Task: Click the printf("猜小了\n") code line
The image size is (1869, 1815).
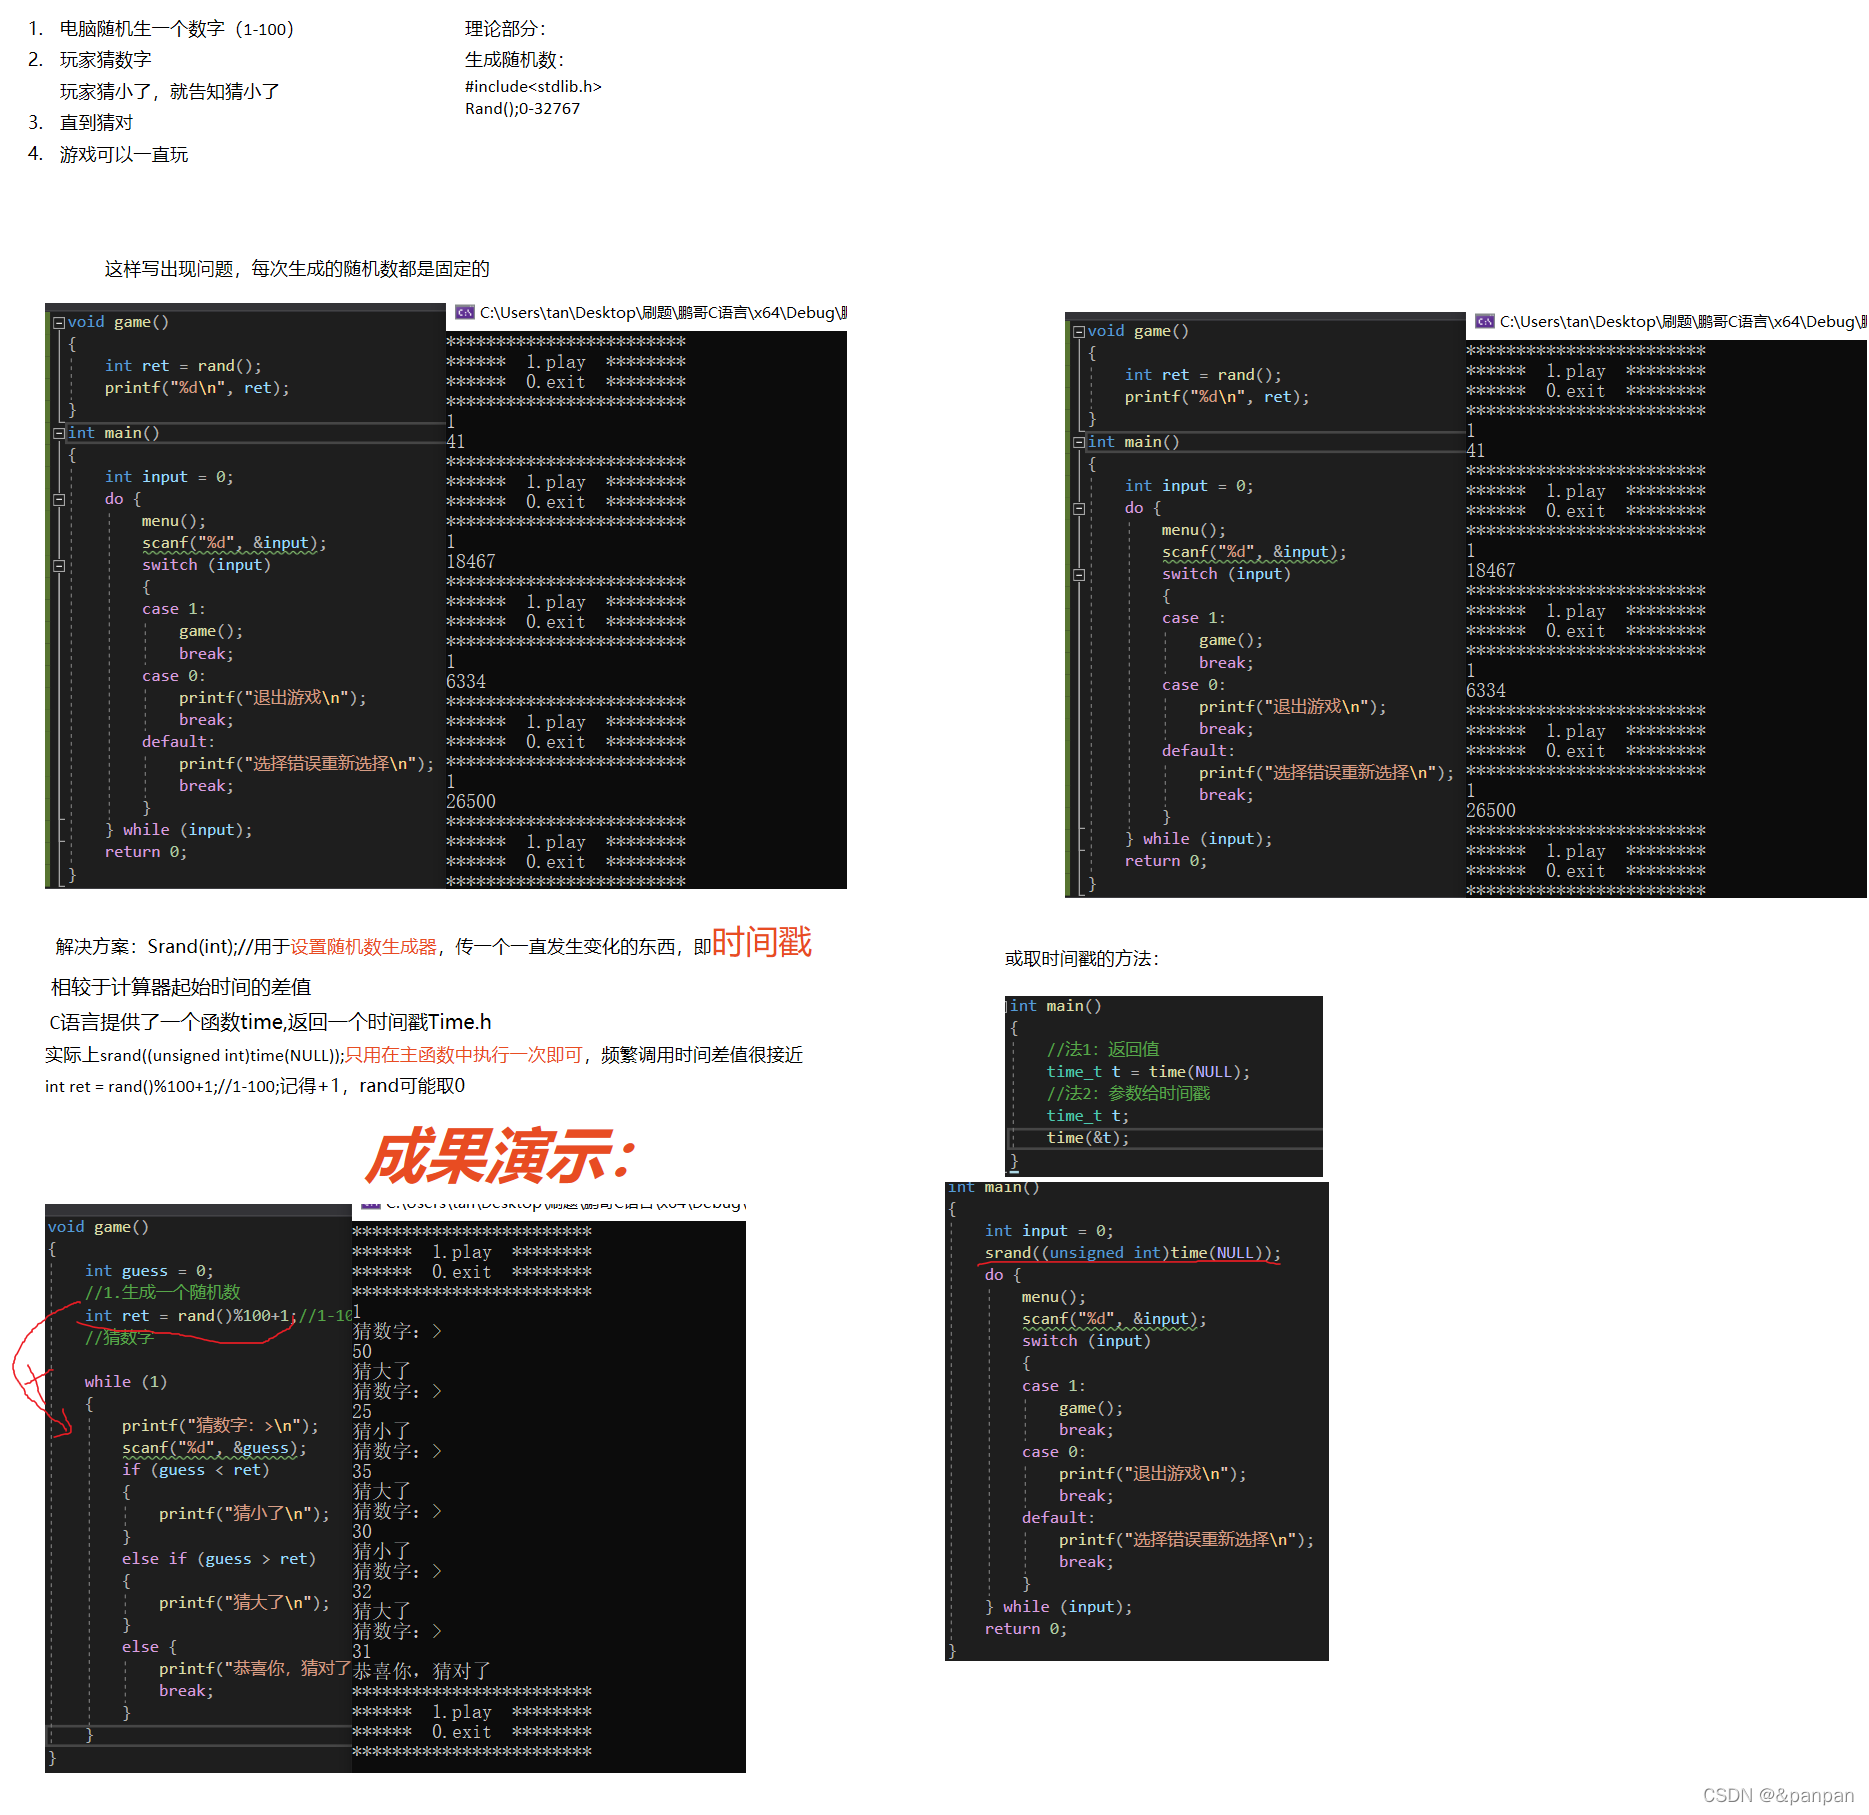Action: point(244,1514)
